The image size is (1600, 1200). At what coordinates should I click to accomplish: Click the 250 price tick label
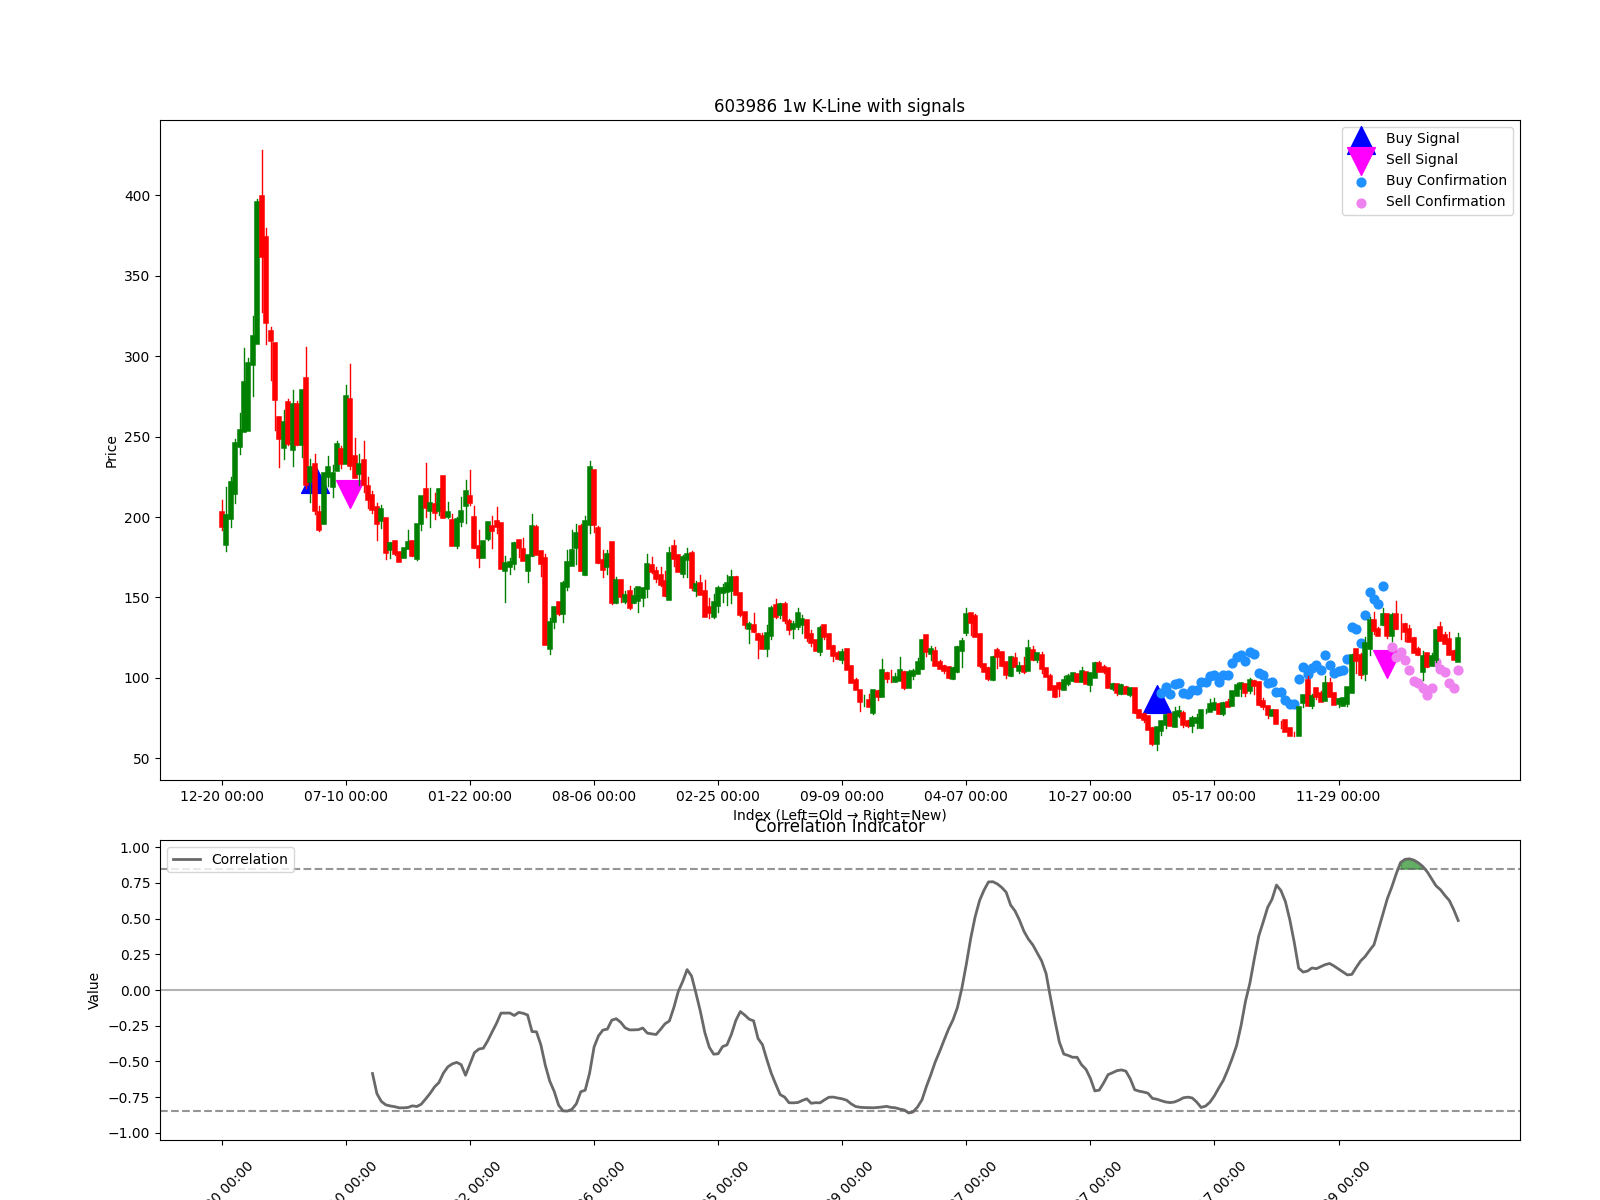[137, 438]
